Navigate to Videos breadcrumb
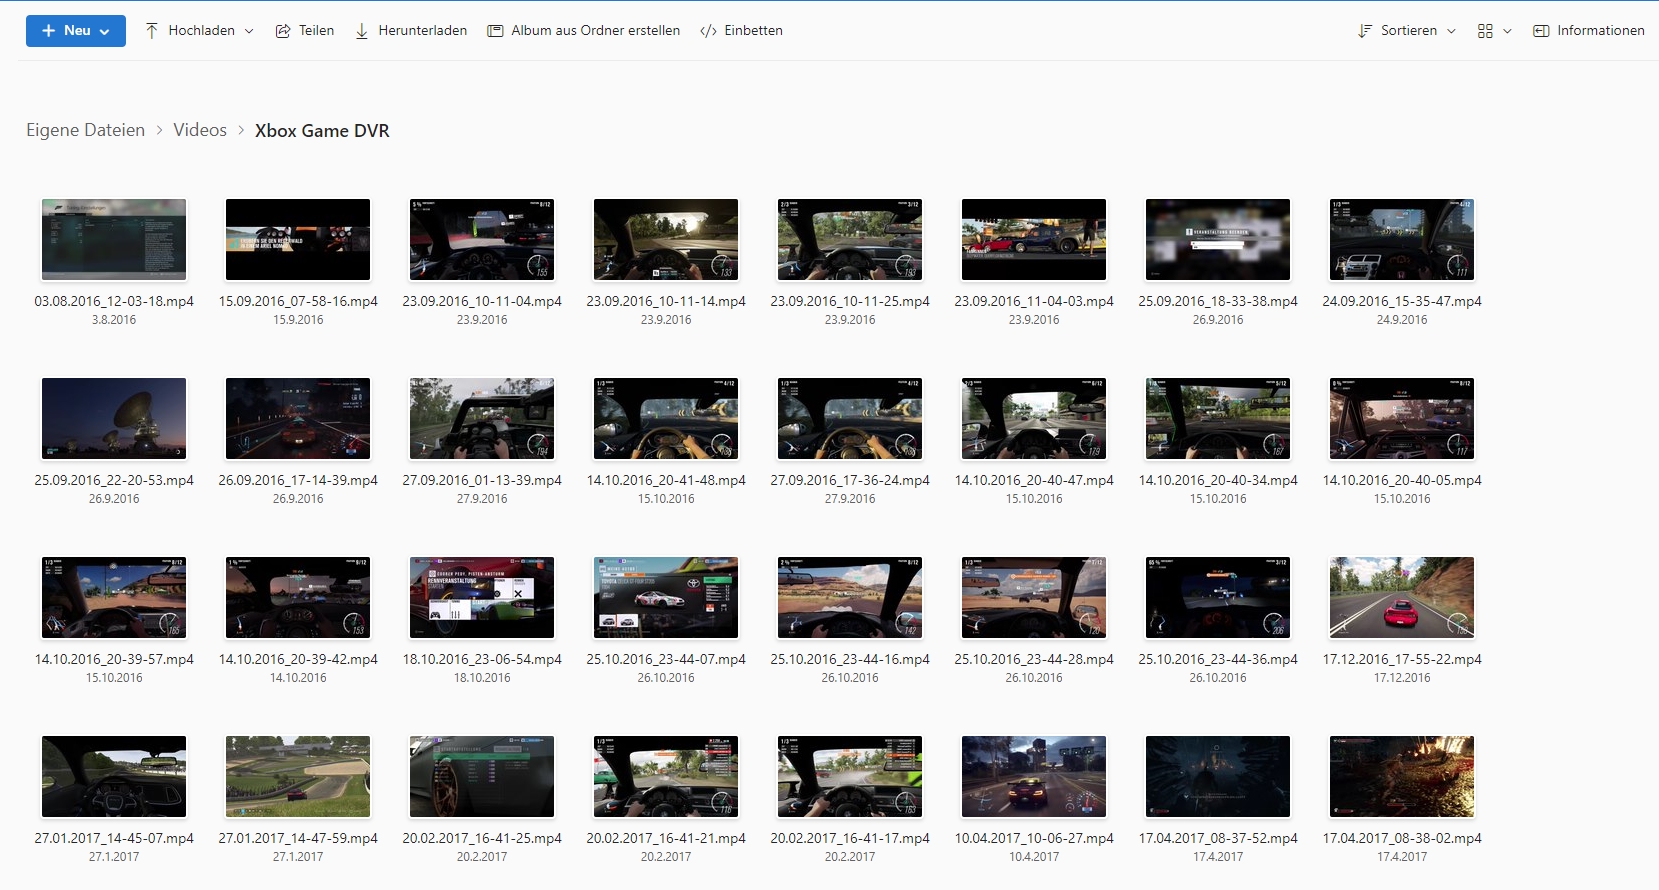 click(x=200, y=130)
